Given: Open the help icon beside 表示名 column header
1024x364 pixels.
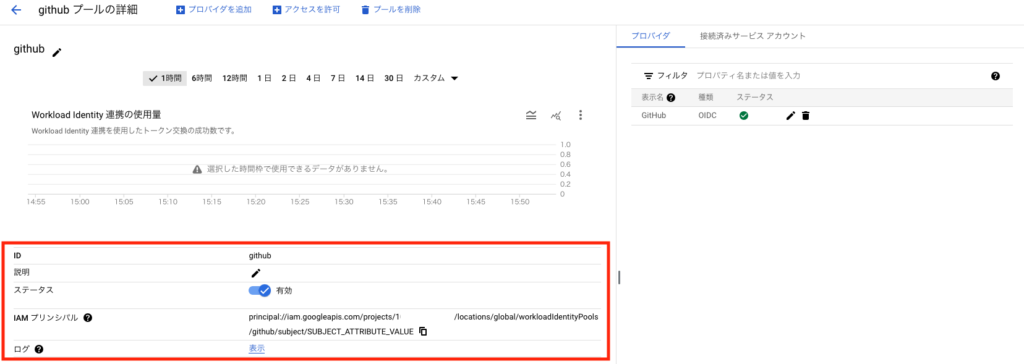Looking at the screenshot, I should 671,97.
